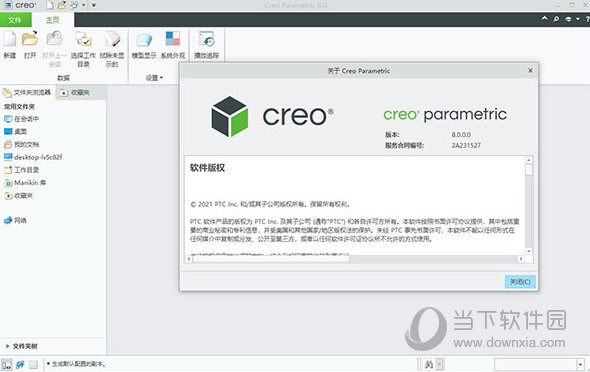Screen dimensions: 590x372
Task: Select the Working Directory (工作目录) item
Action: (x=21, y=170)
